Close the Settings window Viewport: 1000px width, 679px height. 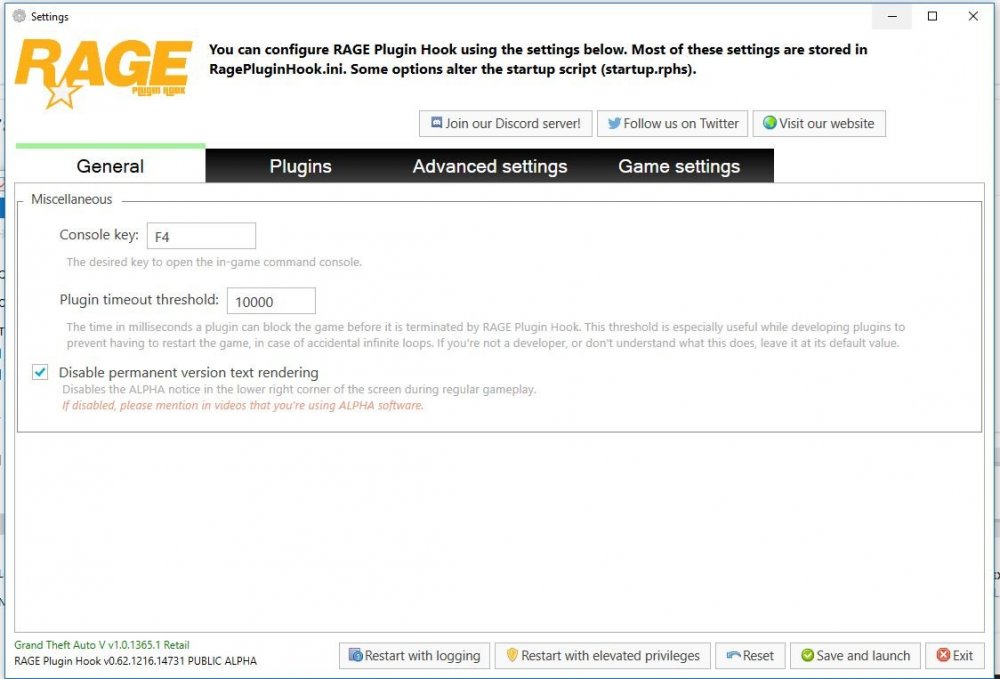[x=973, y=17]
